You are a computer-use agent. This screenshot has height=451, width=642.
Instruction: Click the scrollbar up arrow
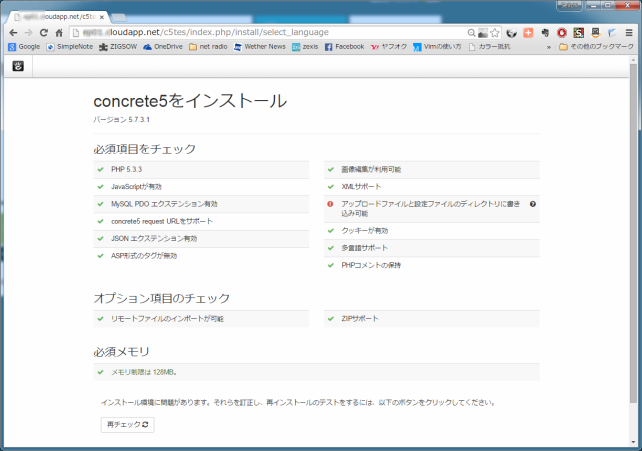tap(633, 60)
